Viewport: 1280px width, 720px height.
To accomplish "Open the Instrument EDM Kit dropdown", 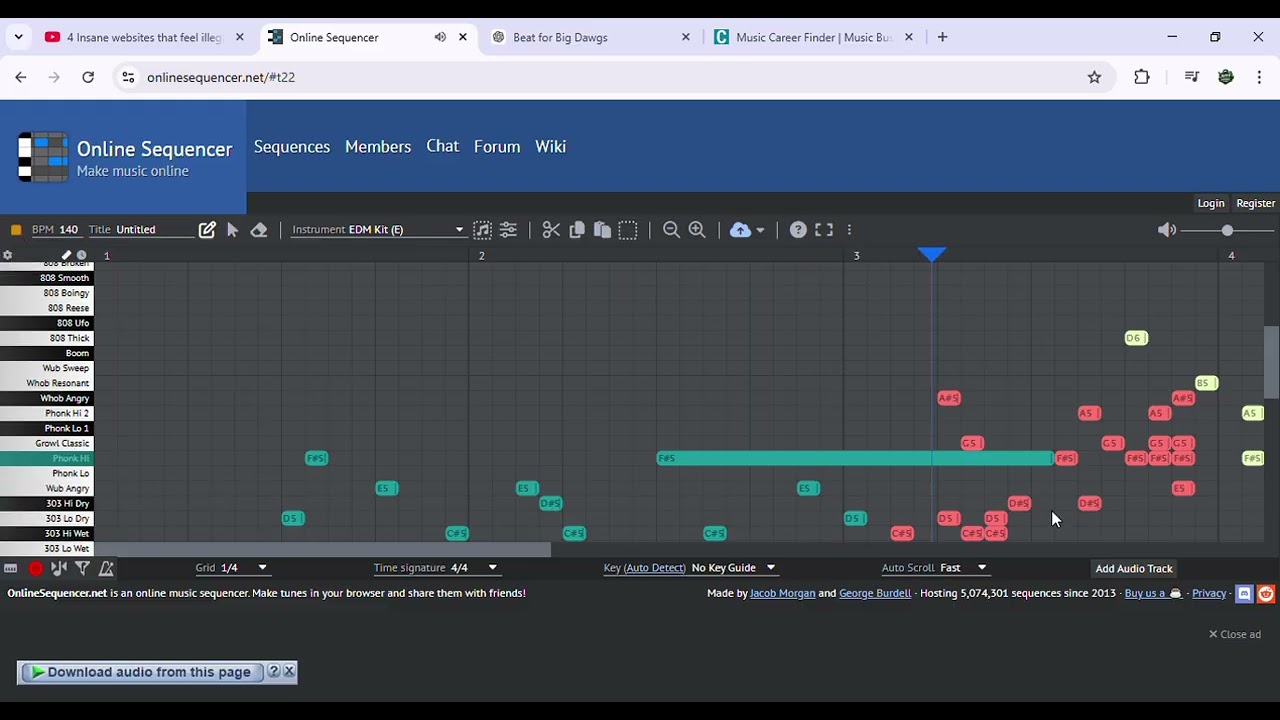I will click(x=378, y=230).
